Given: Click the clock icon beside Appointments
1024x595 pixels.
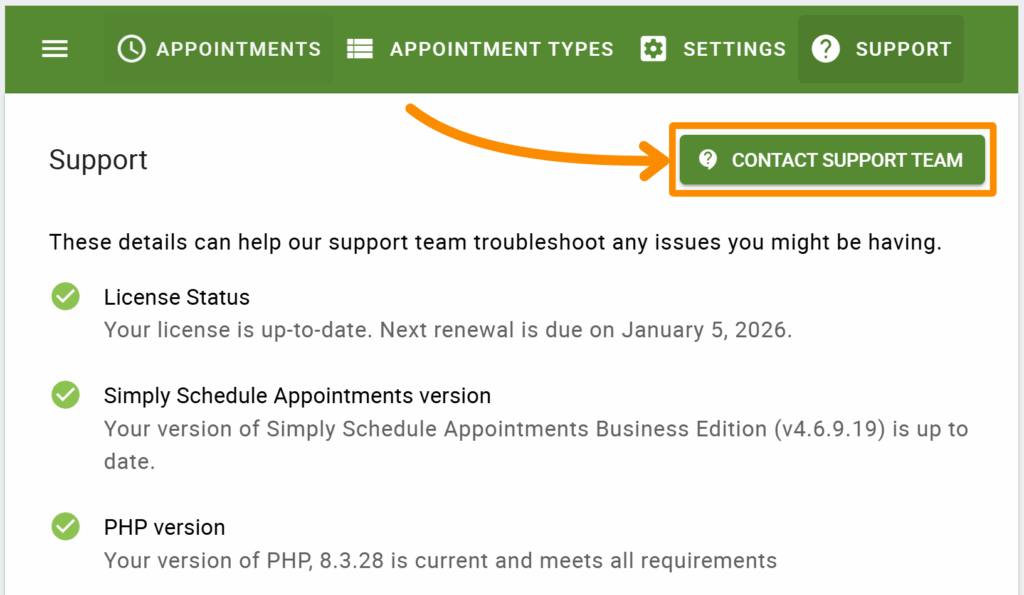Looking at the screenshot, I should 130,49.
